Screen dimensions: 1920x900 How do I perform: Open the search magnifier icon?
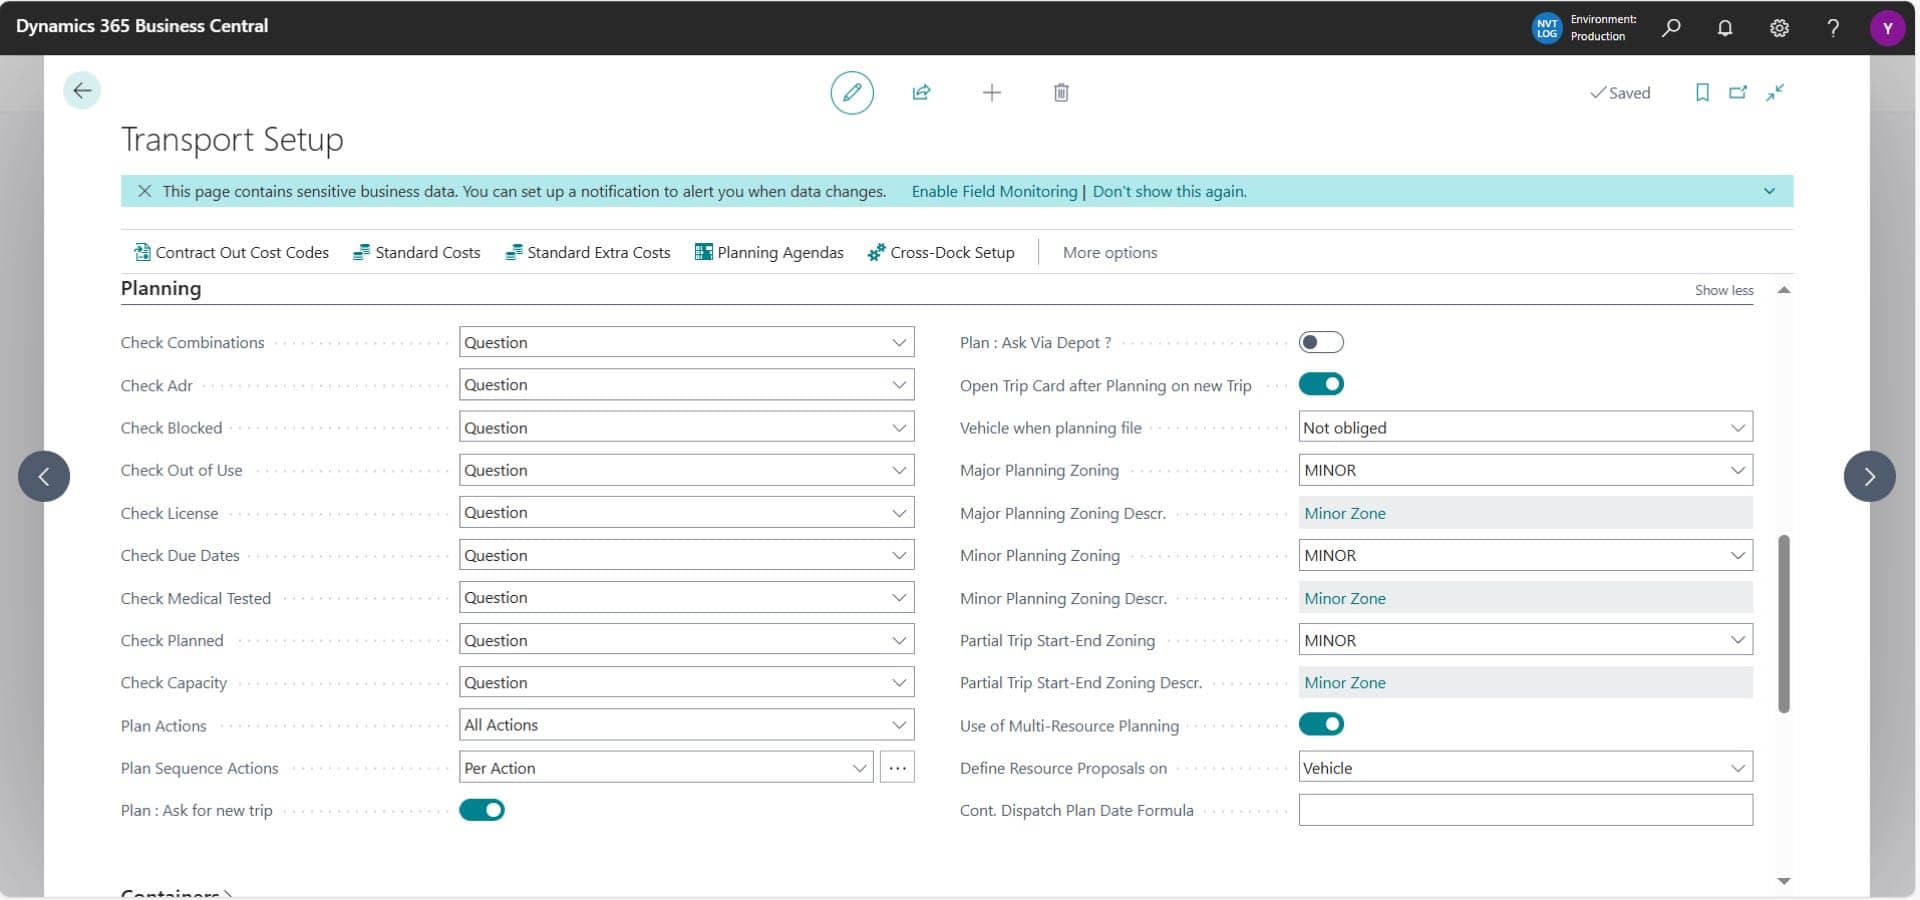1670,27
